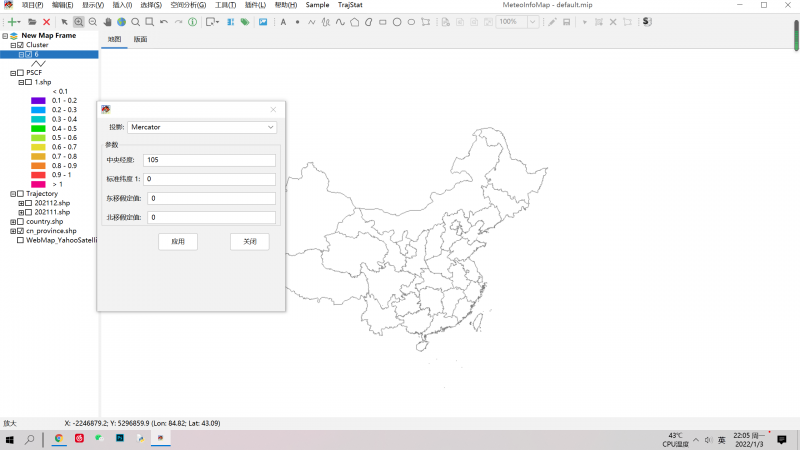Select the Zoom Out magnifier tool
The width and height of the screenshot is (800, 450).
(x=93, y=21)
